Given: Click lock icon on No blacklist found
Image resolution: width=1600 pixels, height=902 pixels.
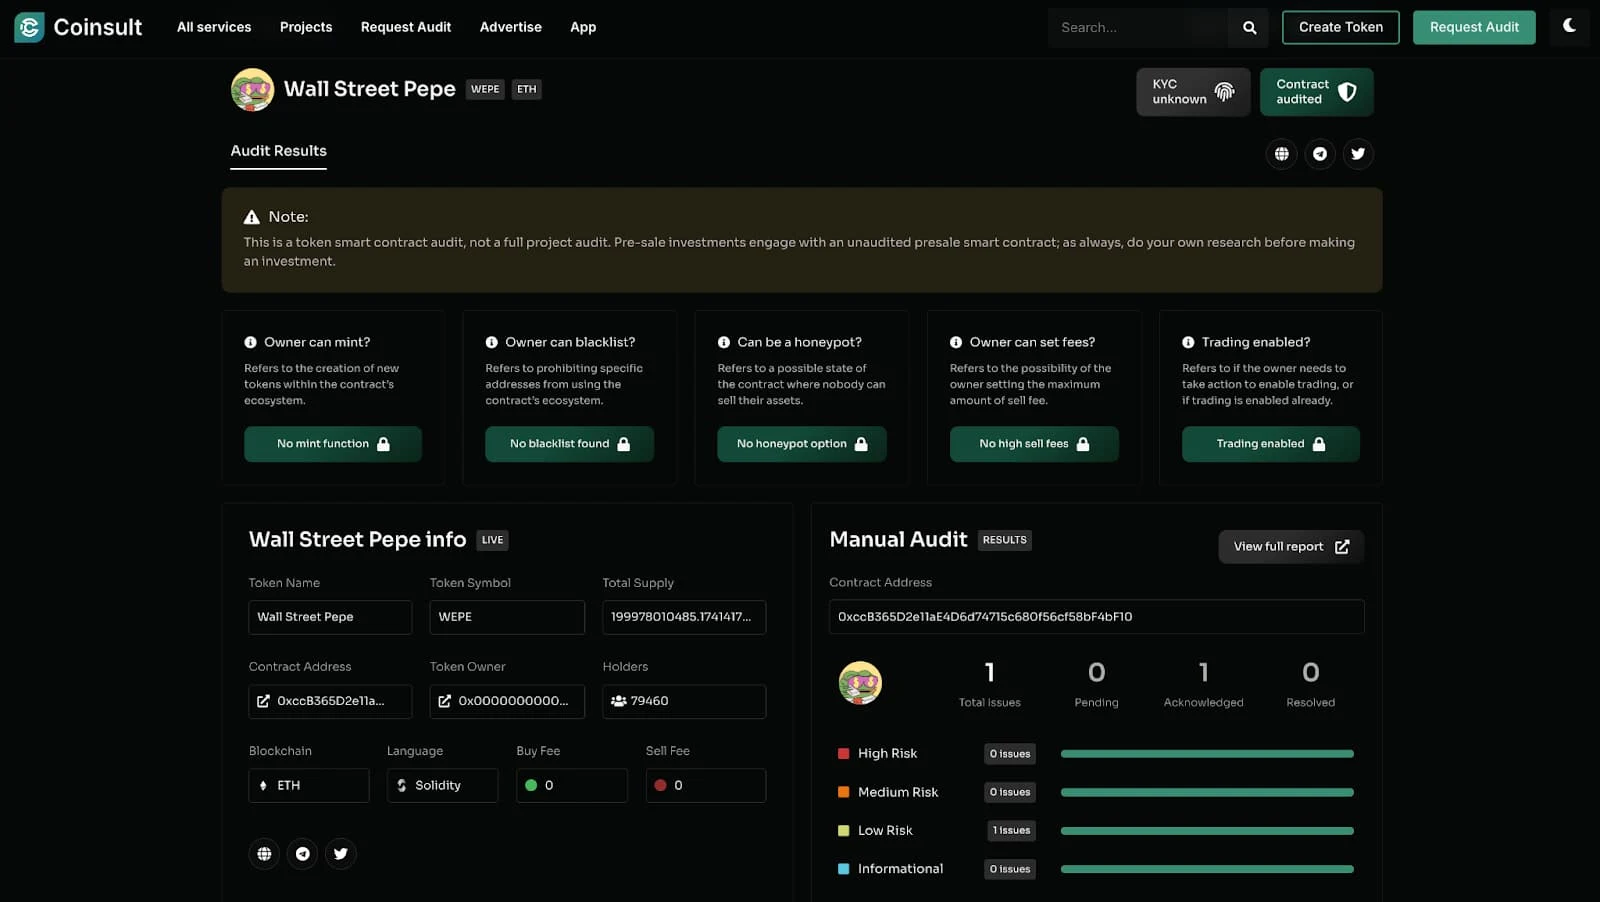Looking at the screenshot, I should (x=623, y=444).
